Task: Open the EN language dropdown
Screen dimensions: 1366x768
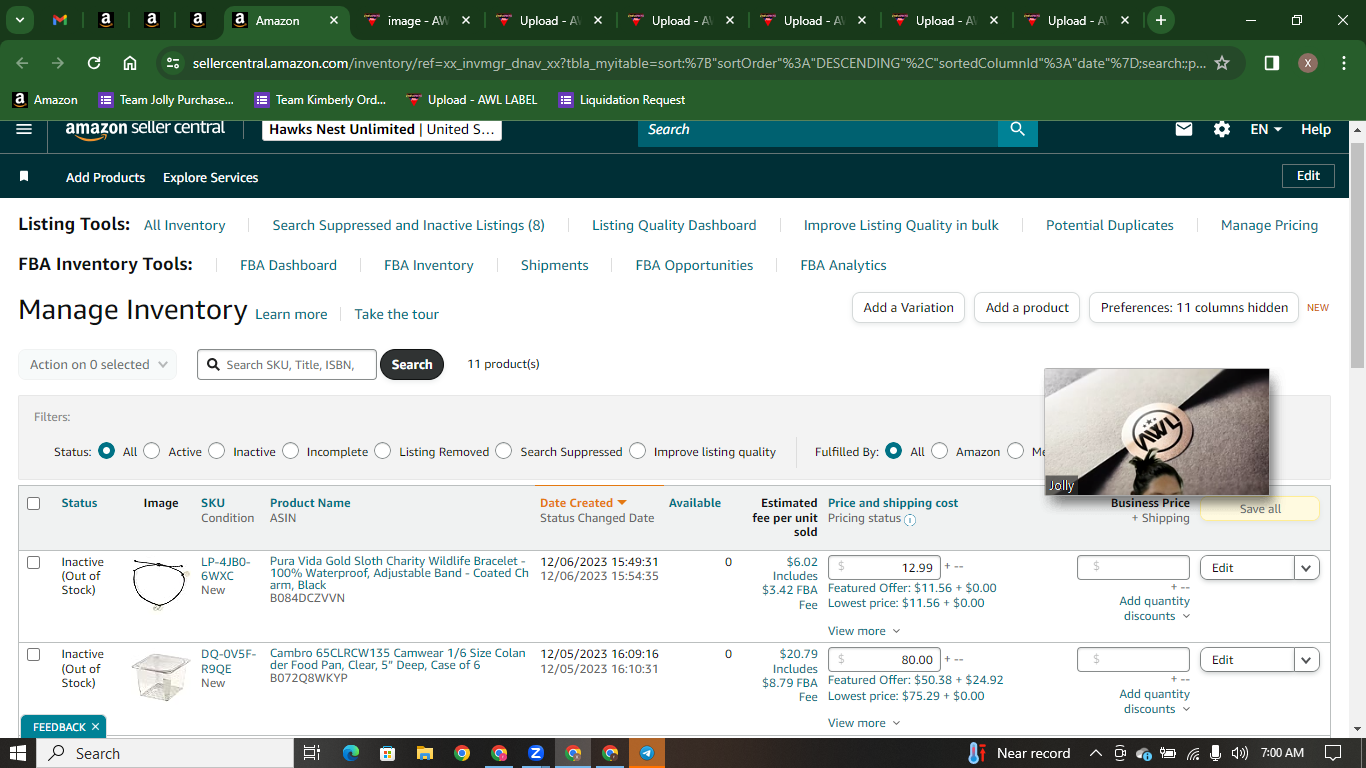Action: (x=1266, y=129)
